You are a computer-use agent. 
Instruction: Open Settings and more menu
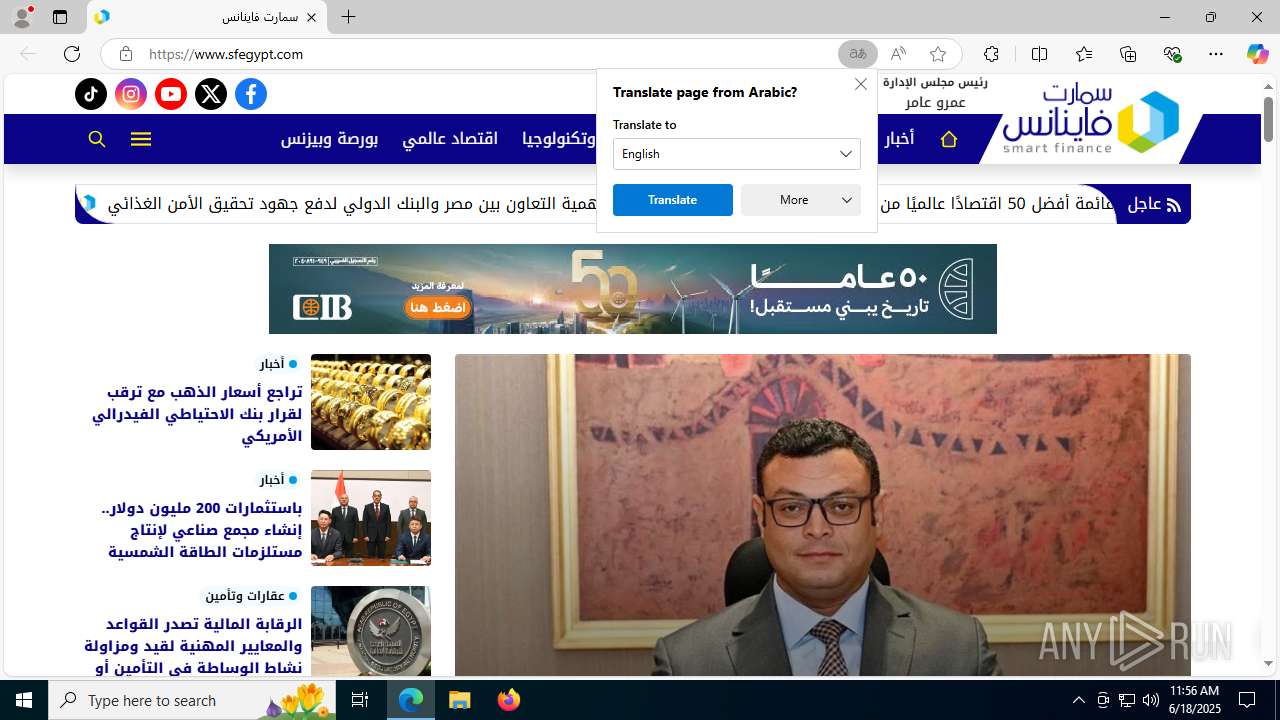(1216, 54)
